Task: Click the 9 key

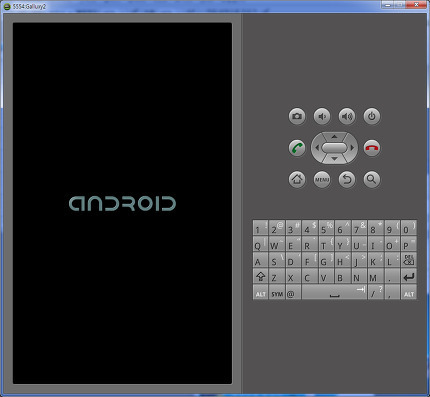Action: tap(392, 228)
